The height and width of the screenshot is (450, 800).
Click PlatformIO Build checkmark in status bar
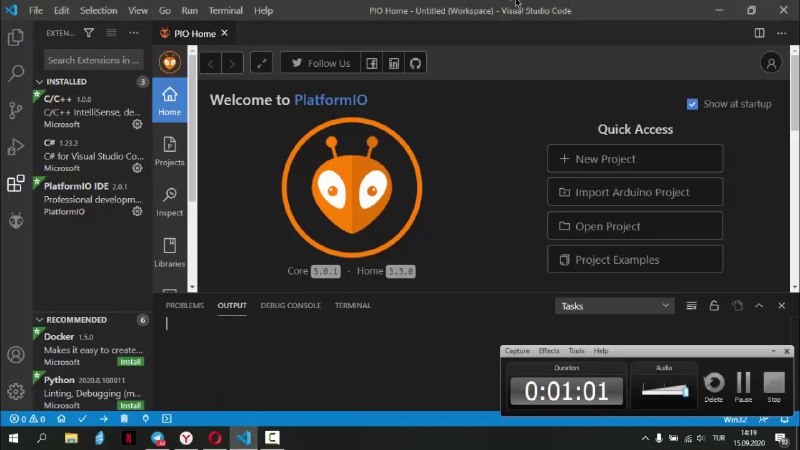tap(82, 419)
